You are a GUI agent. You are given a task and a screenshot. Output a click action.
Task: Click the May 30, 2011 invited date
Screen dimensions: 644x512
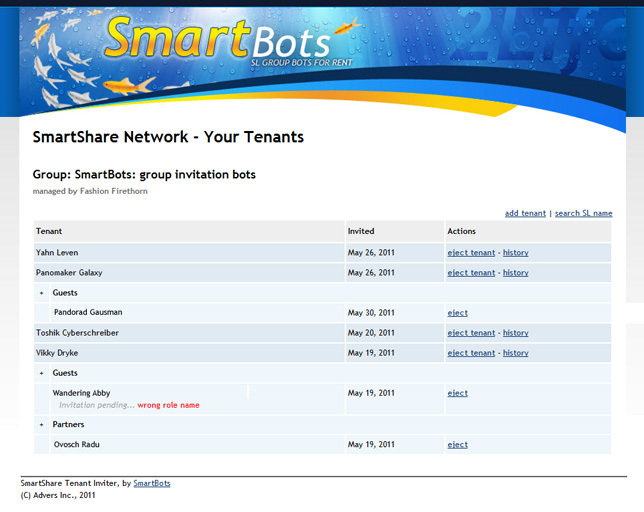click(x=371, y=313)
